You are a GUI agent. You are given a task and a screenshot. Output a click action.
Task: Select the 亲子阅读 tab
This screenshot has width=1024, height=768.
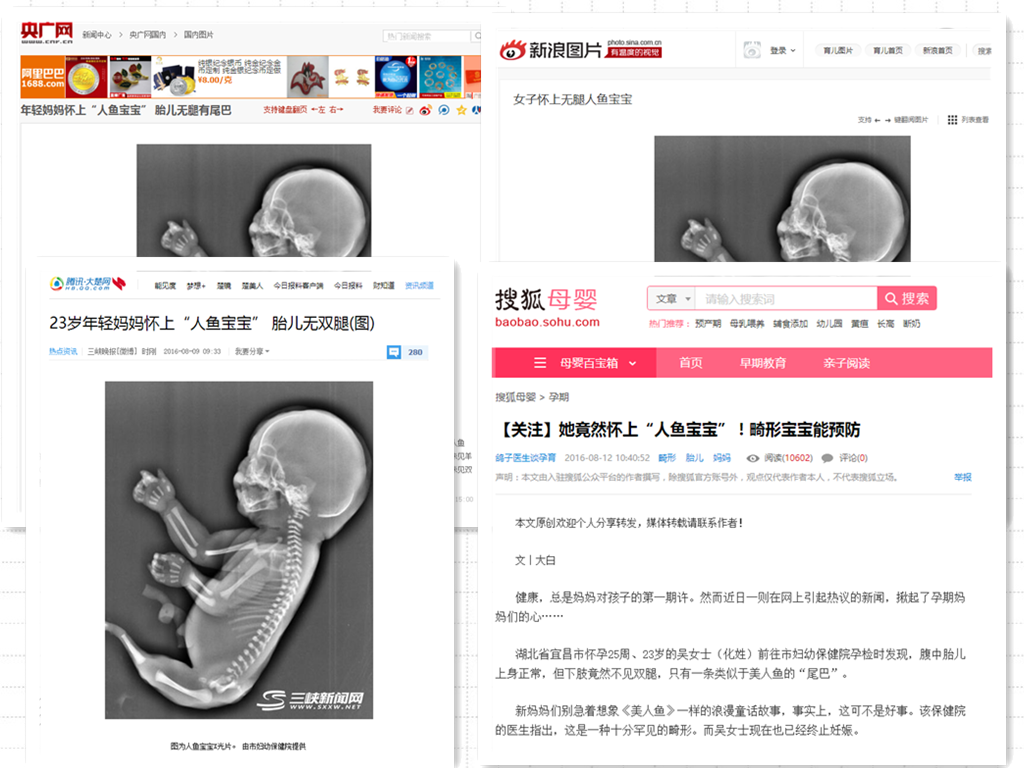point(846,362)
